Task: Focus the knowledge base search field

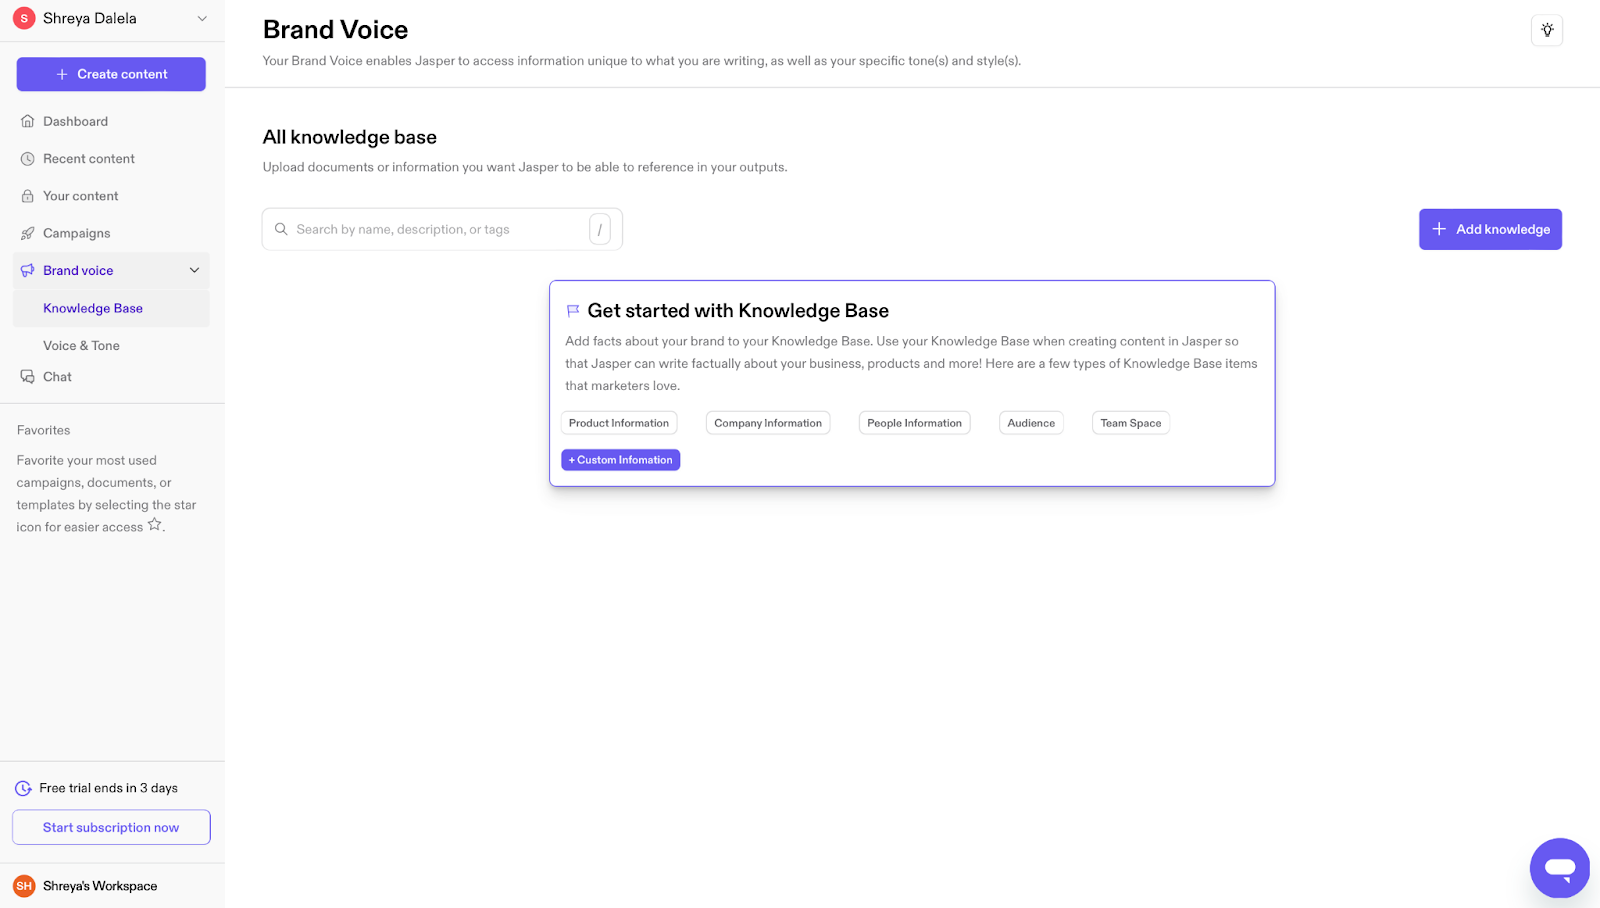Action: coord(442,229)
